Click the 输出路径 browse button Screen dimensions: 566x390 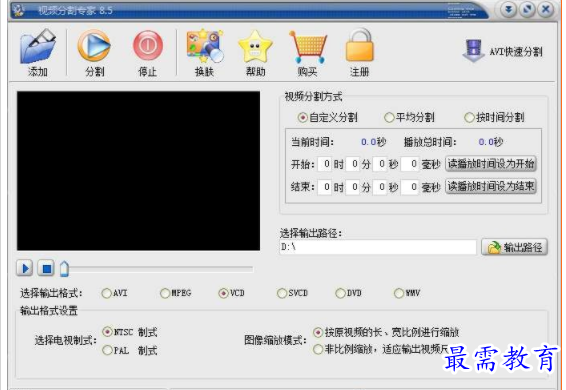pyautogui.click(x=515, y=247)
